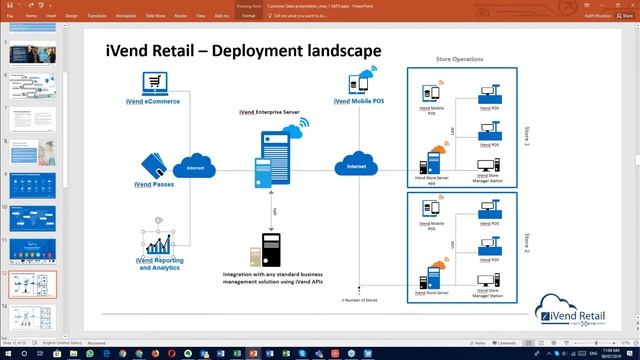This screenshot has width=640, height=360.
Task: Open the Insert ribbon tab
Action: [x=51, y=16]
